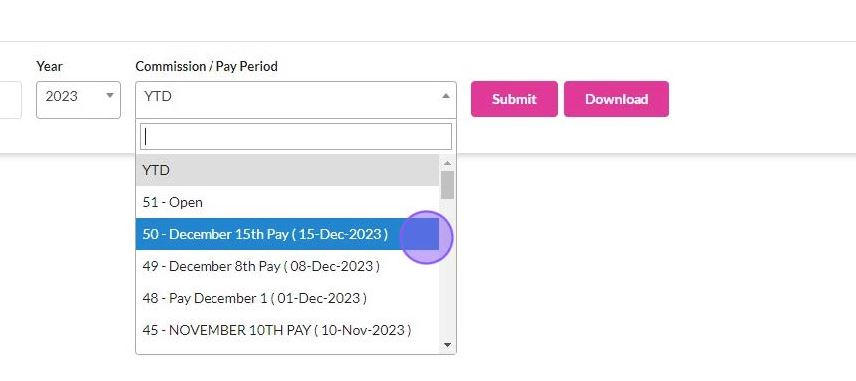
Task: Click the Year label text
Action: click(x=49, y=66)
